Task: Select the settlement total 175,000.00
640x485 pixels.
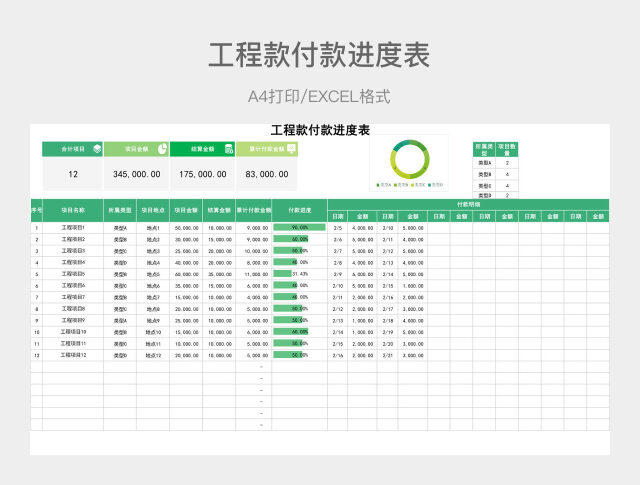Action: tap(203, 174)
